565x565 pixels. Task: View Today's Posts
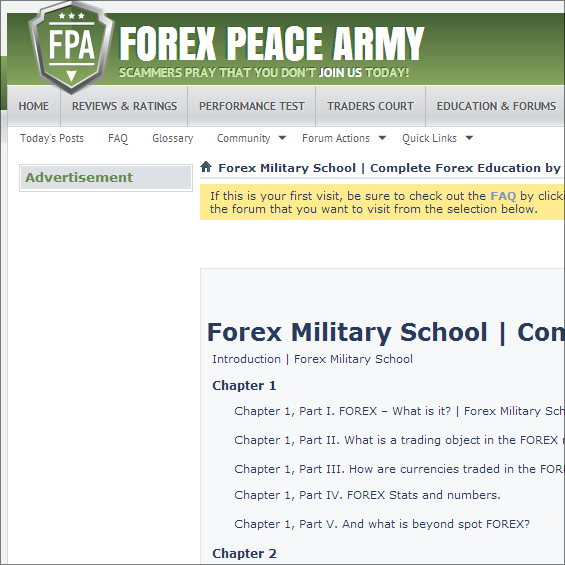click(x=52, y=138)
